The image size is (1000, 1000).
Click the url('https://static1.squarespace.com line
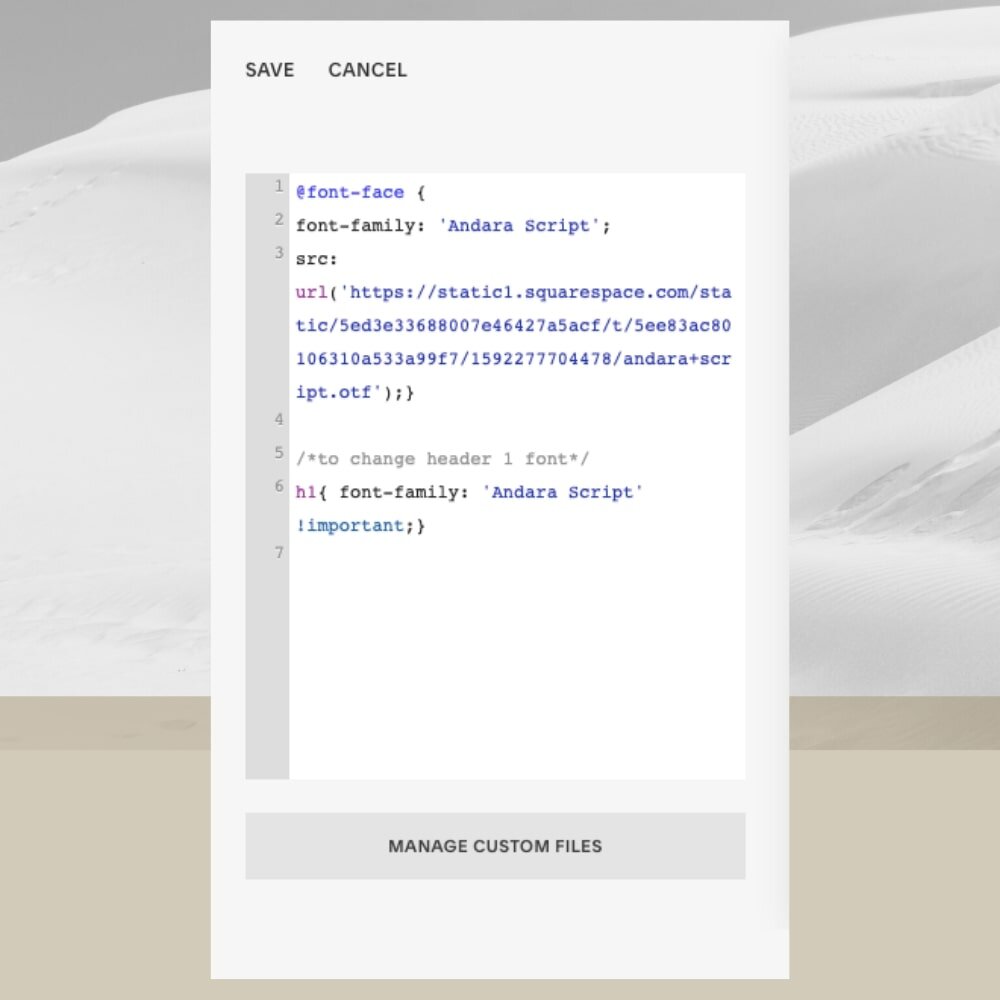pyautogui.click(x=513, y=293)
